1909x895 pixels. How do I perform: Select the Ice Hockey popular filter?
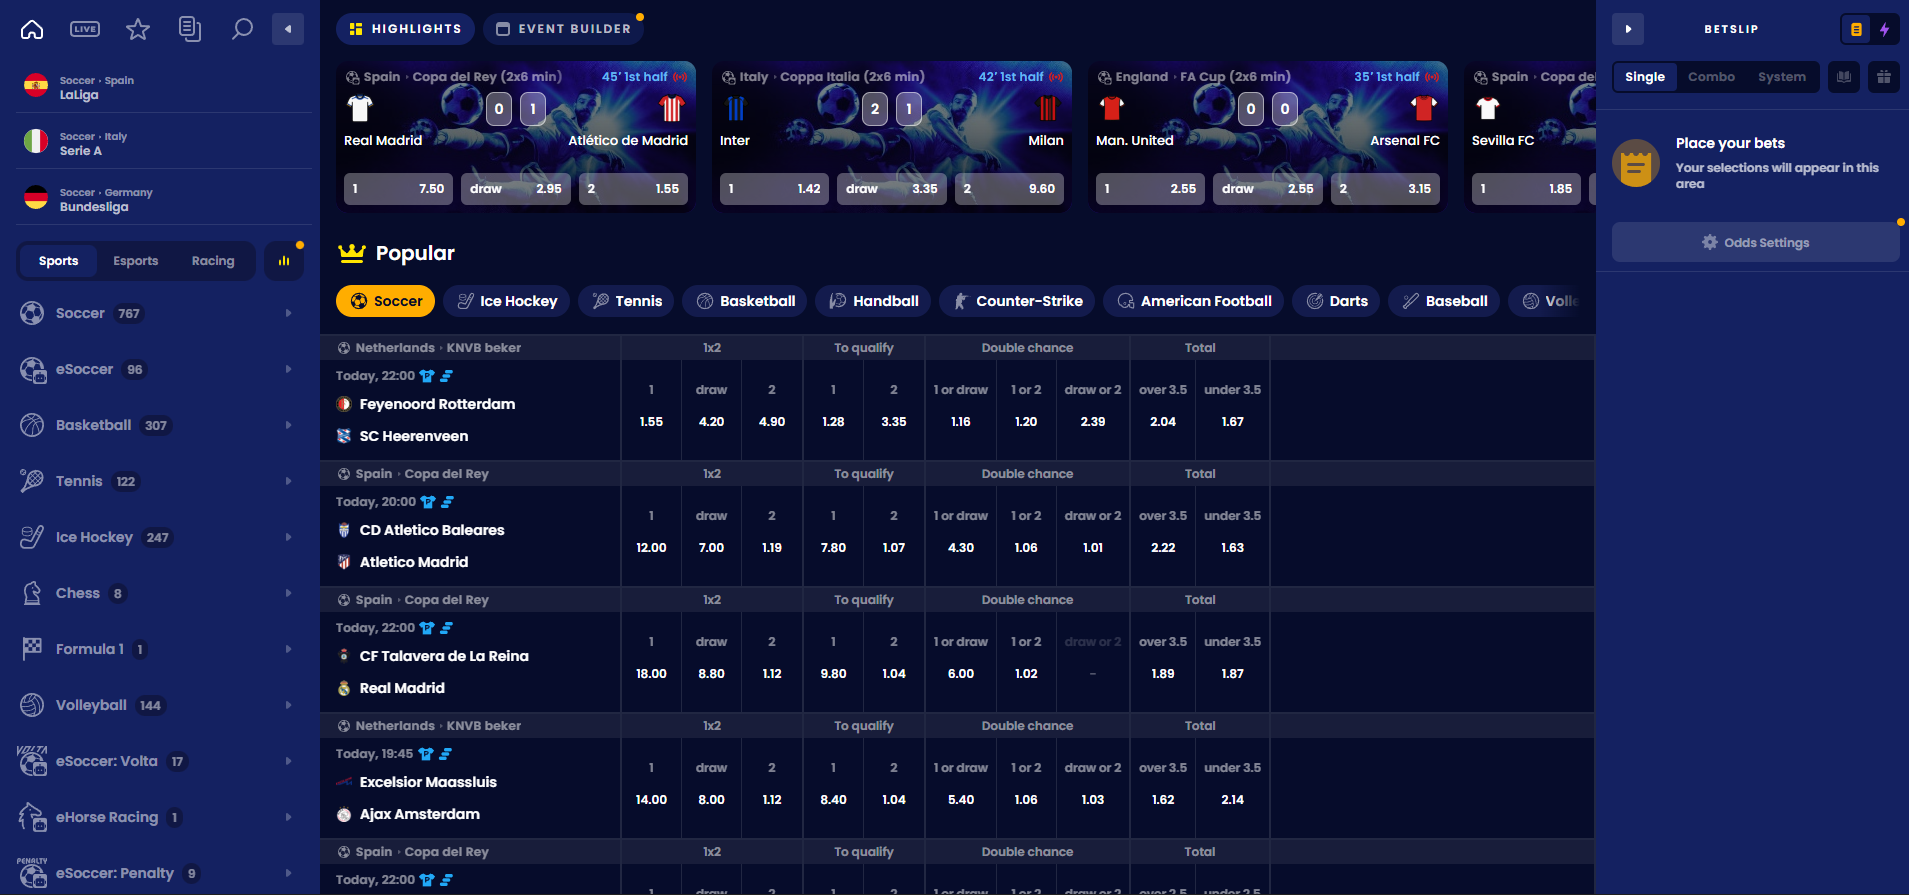[x=506, y=301]
